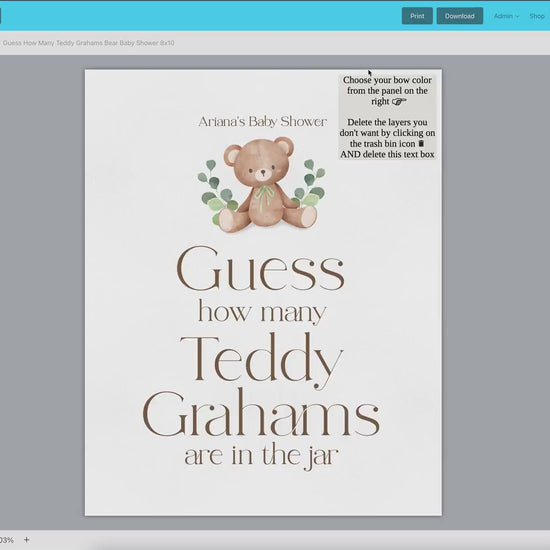The height and width of the screenshot is (550, 550).
Task: Click the template title in breadcrumb bar
Action: pos(88,43)
